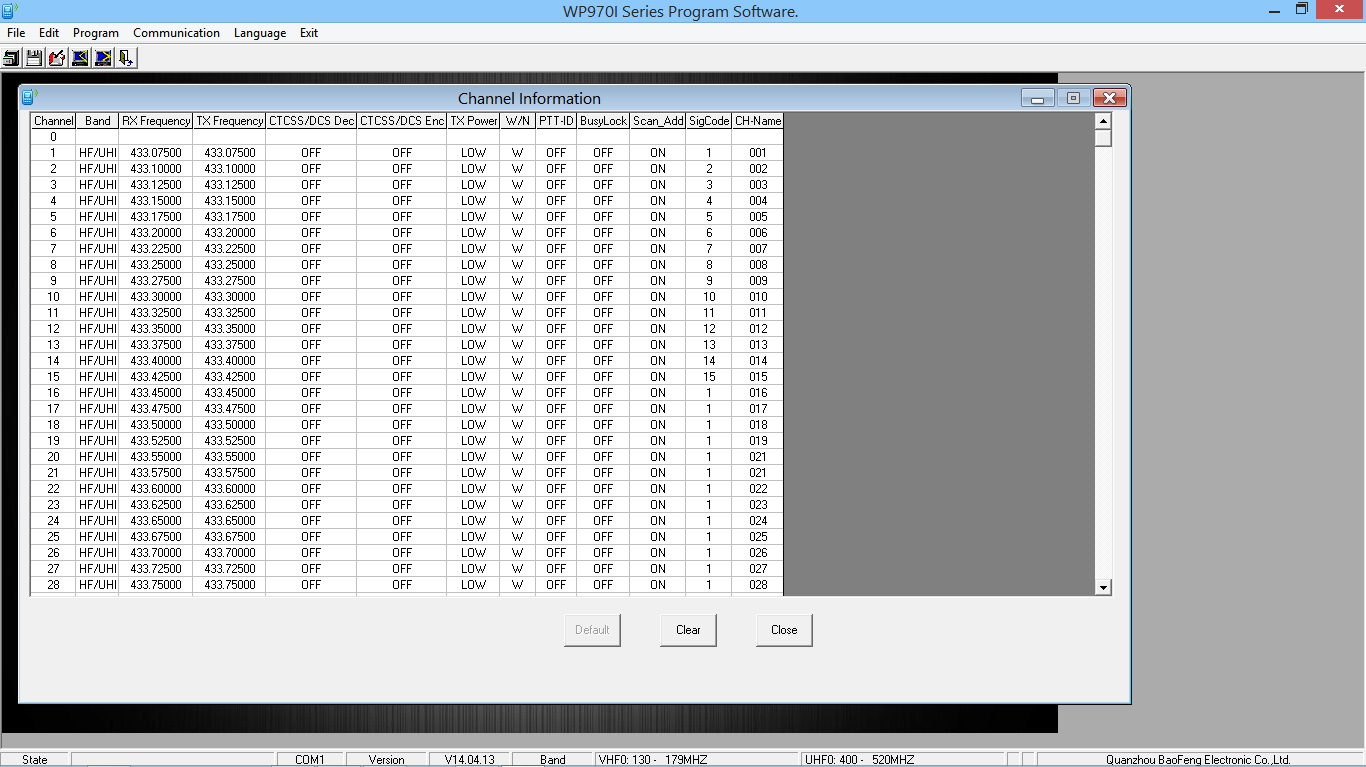Screen dimensions: 1366x767
Task: Select the channel number cell 0
Action: (x=53, y=137)
